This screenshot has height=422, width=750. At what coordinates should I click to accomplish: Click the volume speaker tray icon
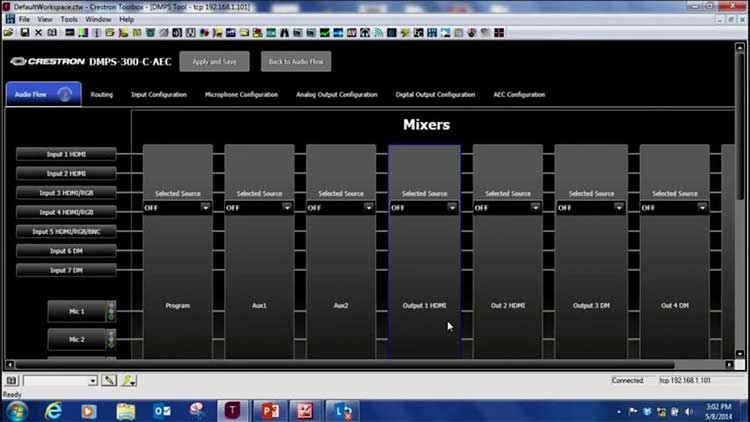(689, 411)
